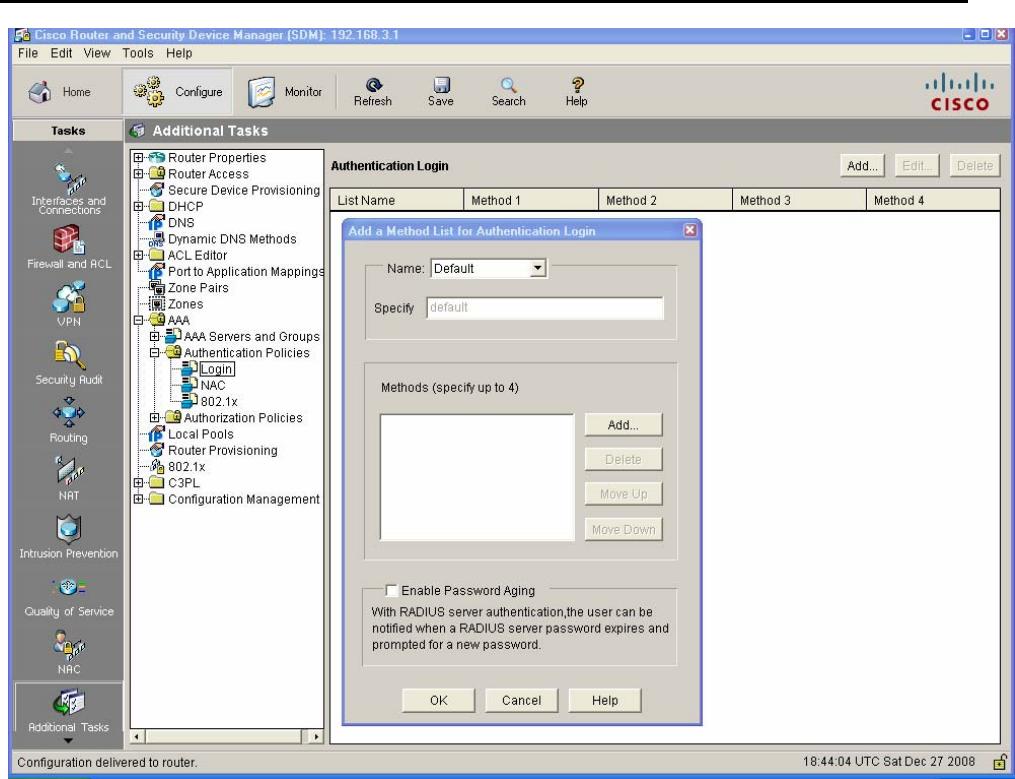Open the Name dropdown in the dialog

[x=537, y=268]
